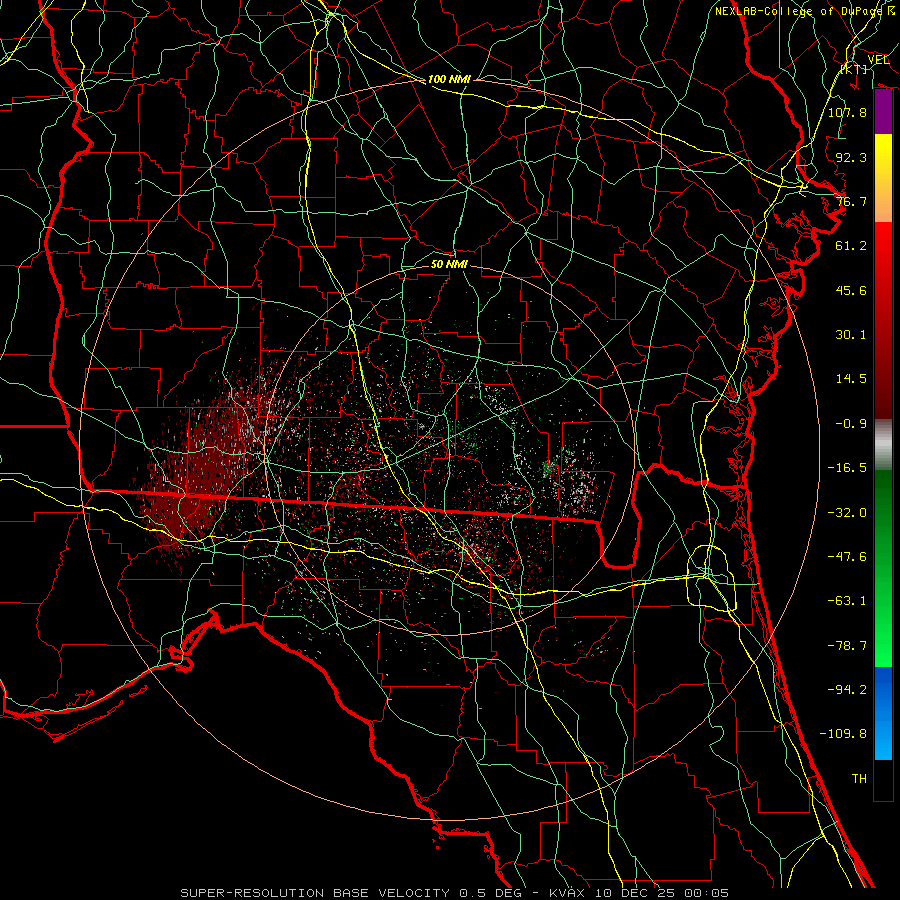Screen dimensions: 900x900
Task: Click the 50 NMI range ring label
Action: [449, 264]
